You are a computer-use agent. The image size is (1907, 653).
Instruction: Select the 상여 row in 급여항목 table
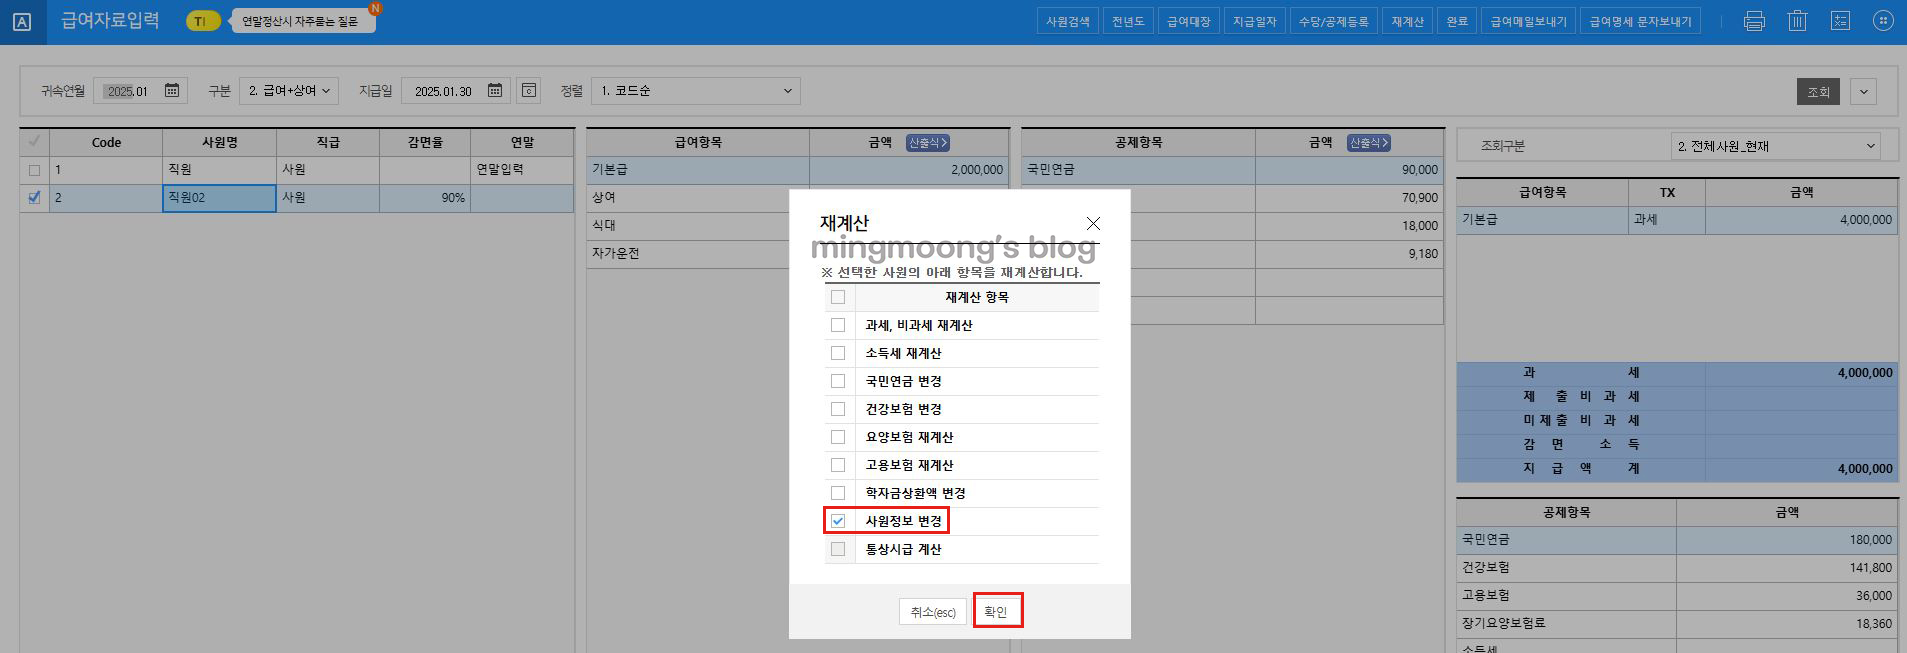click(797, 198)
